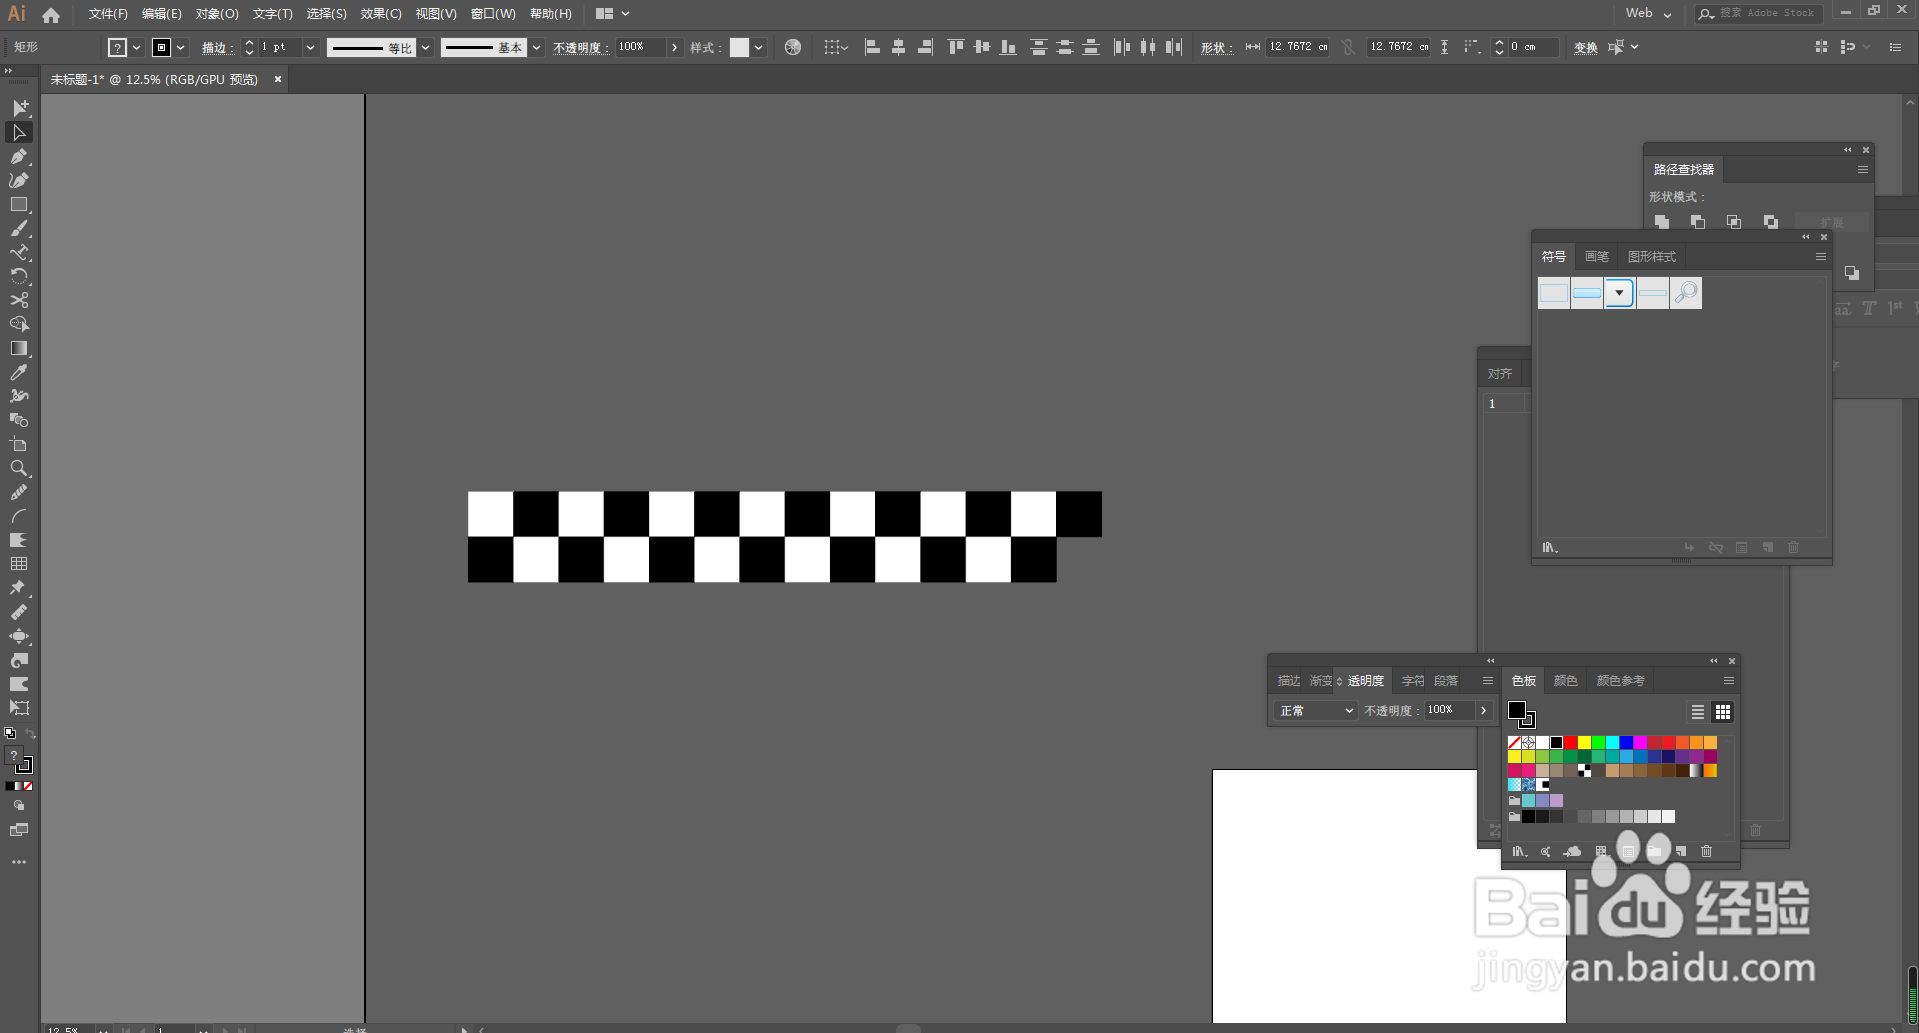Image resolution: width=1919 pixels, height=1033 pixels.
Task: Switch to the 颜色参考 tab
Action: click(1620, 681)
